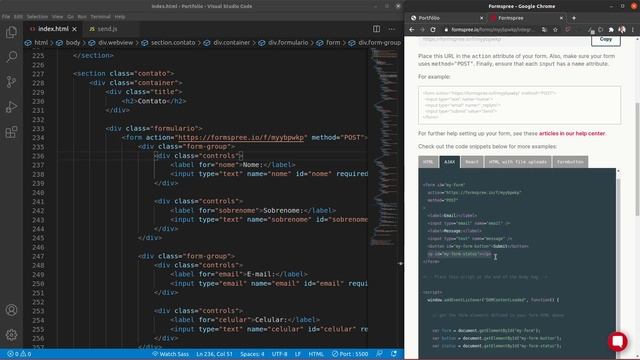Click the code minimap in VS Code
The image size is (640, 360).
point(385,147)
